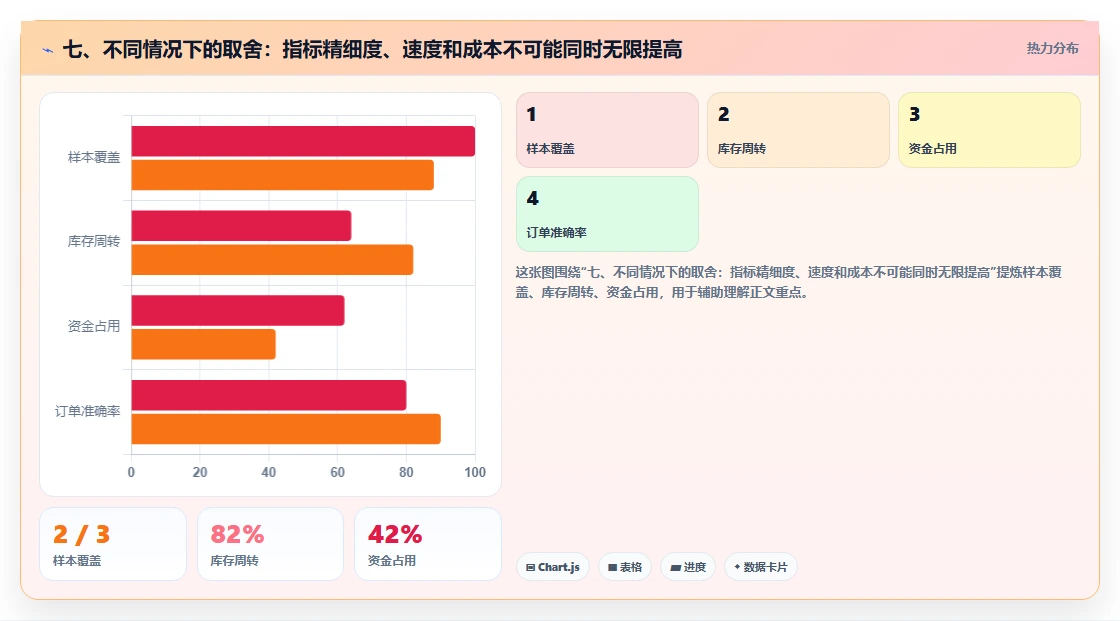Click the red bar for 资金占用

[238, 310]
